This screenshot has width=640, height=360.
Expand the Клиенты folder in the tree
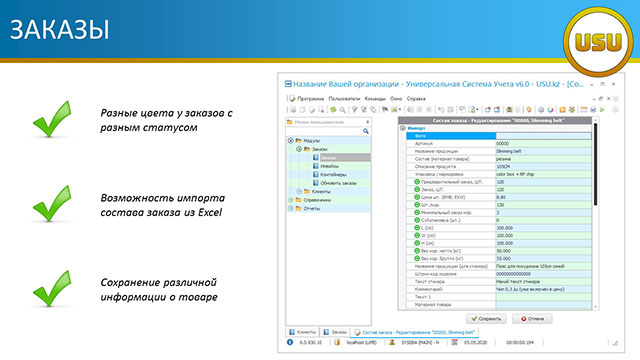[299, 191]
